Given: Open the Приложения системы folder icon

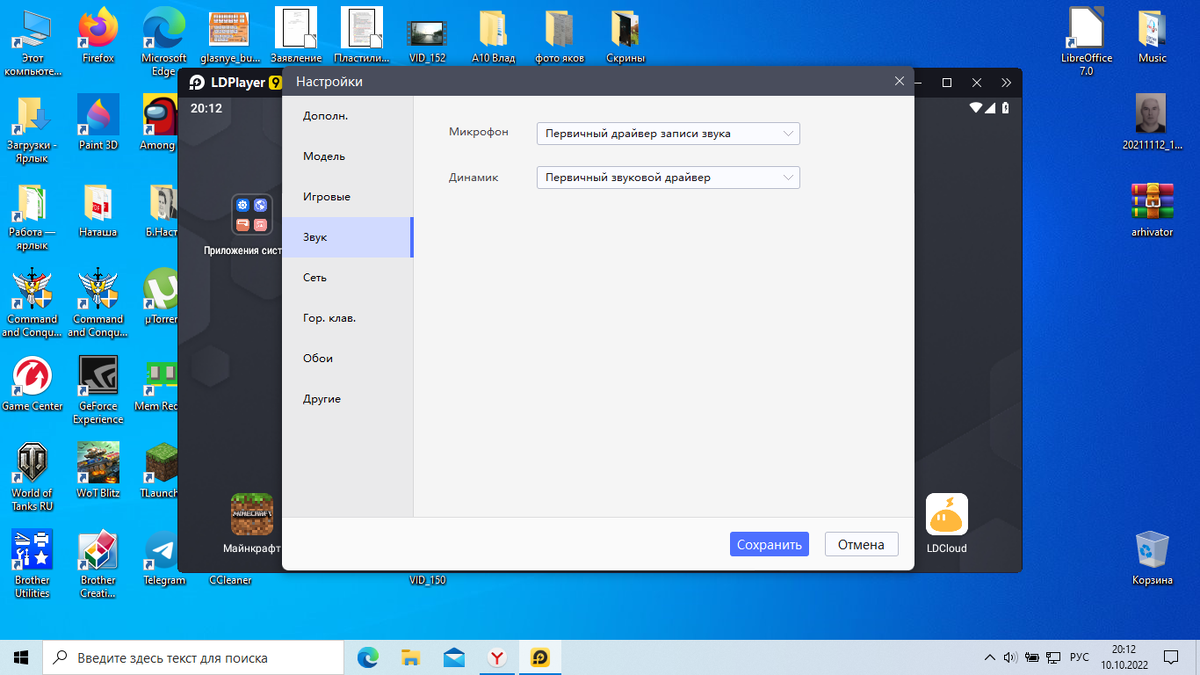Looking at the screenshot, I should tap(252, 215).
